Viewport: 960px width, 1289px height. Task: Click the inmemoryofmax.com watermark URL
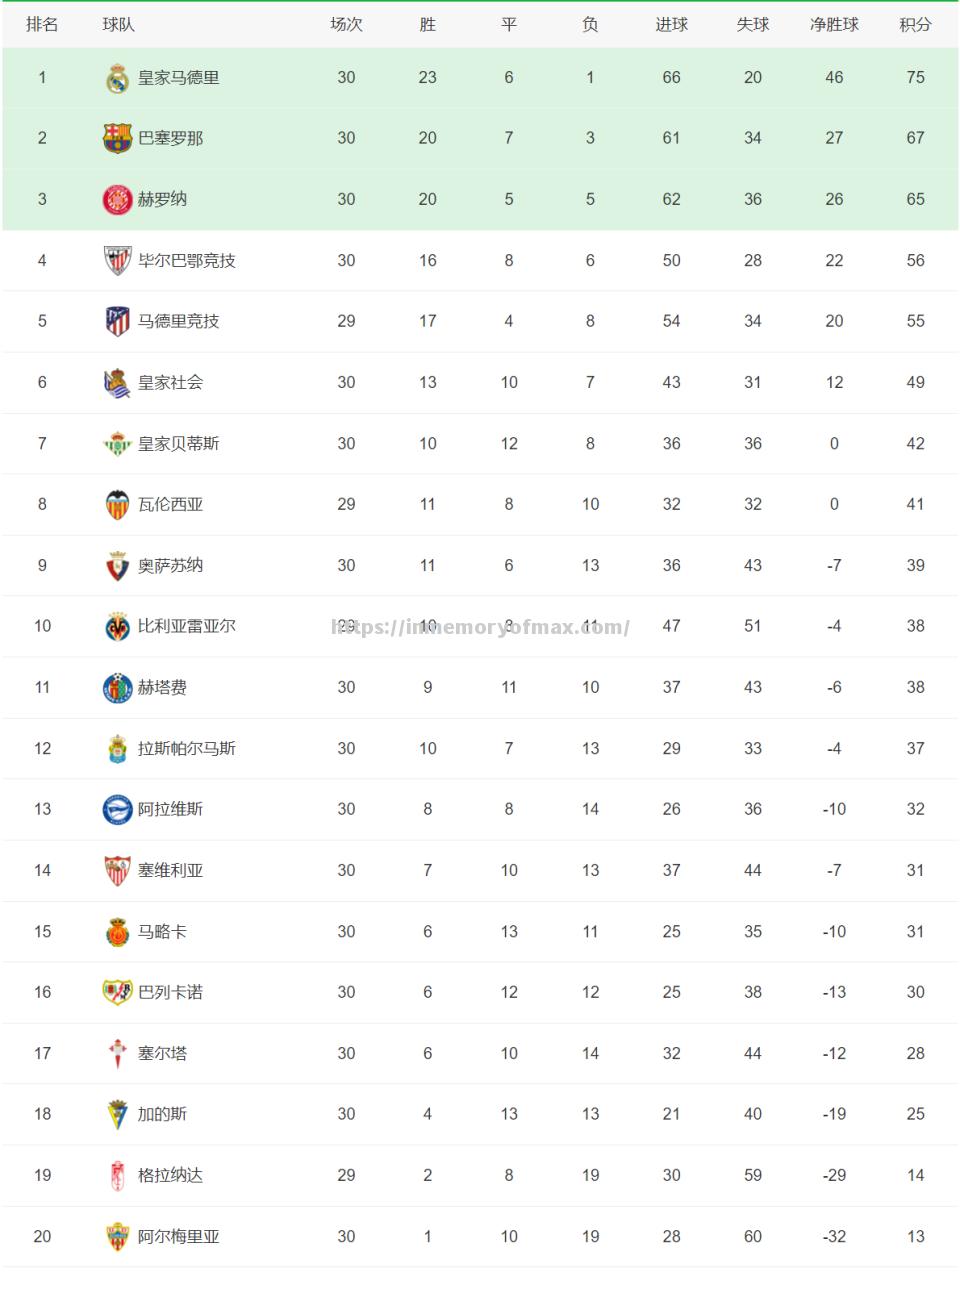coord(480,627)
